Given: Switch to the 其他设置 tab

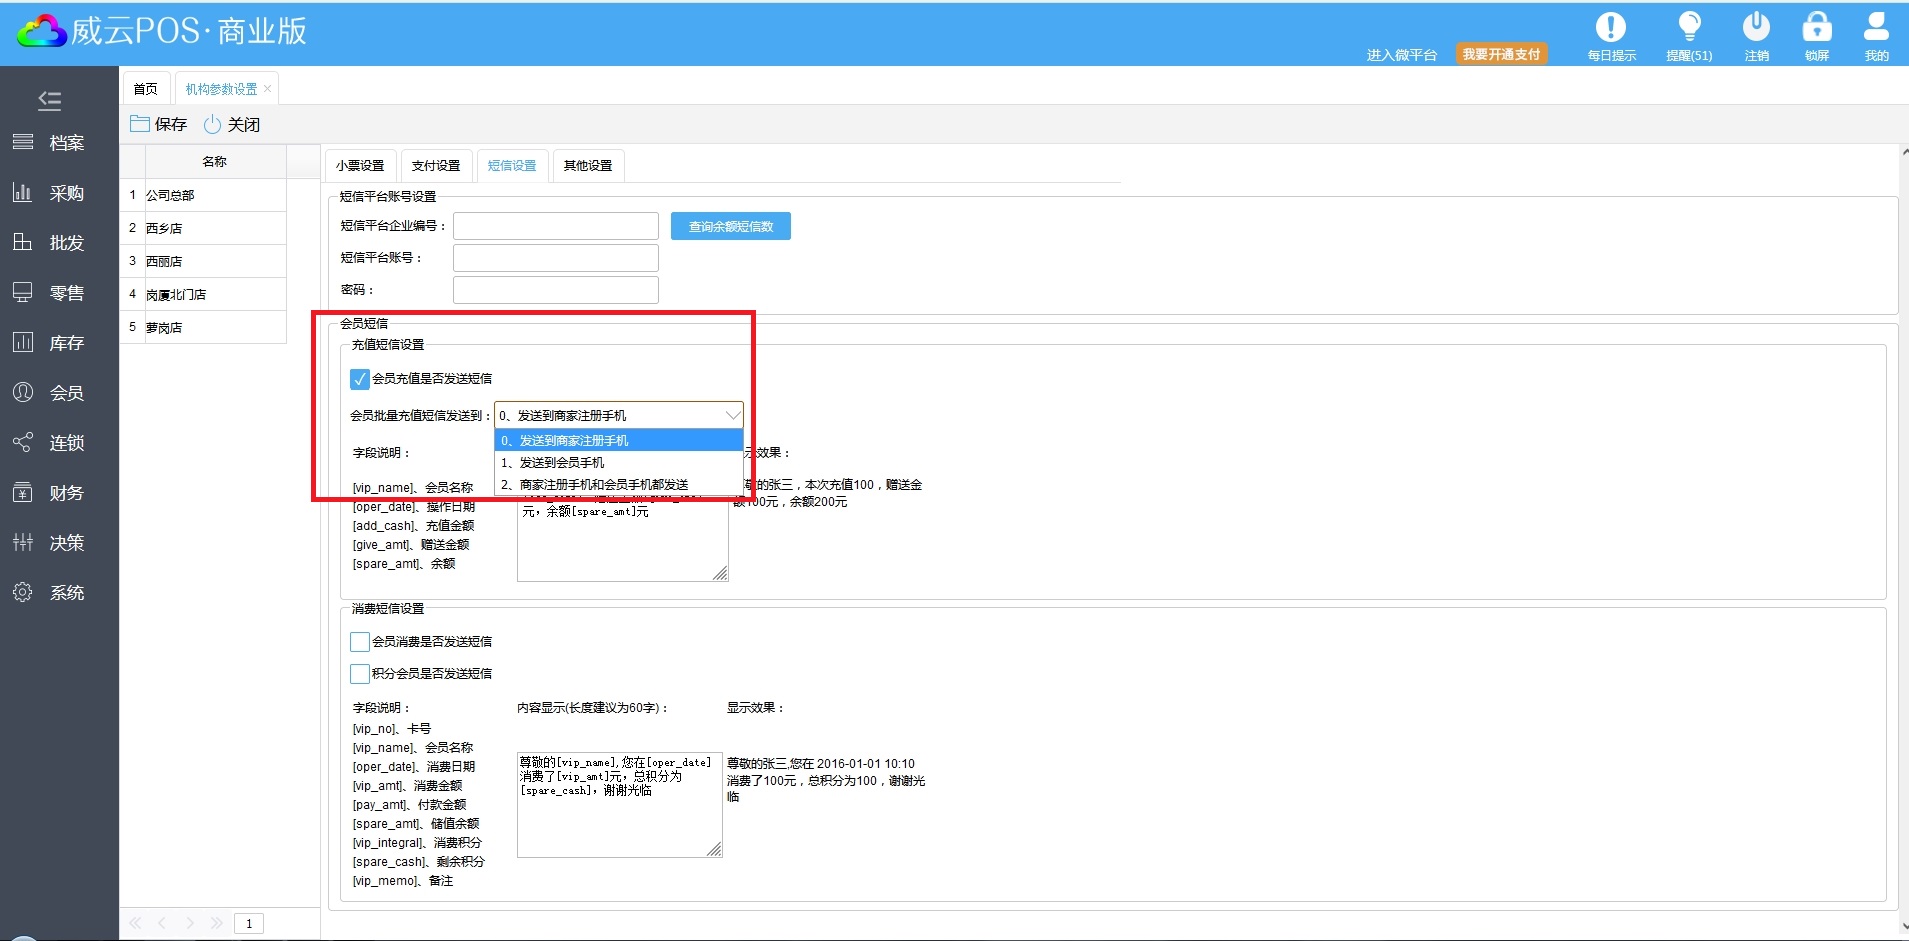Looking at the screenshot, I should [x=588, y=166].
